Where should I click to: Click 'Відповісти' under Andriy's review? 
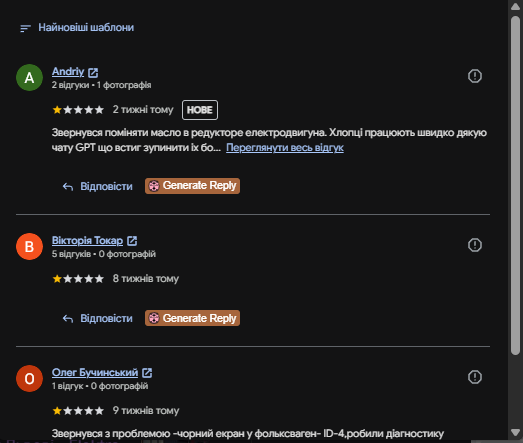coord(97,186)
